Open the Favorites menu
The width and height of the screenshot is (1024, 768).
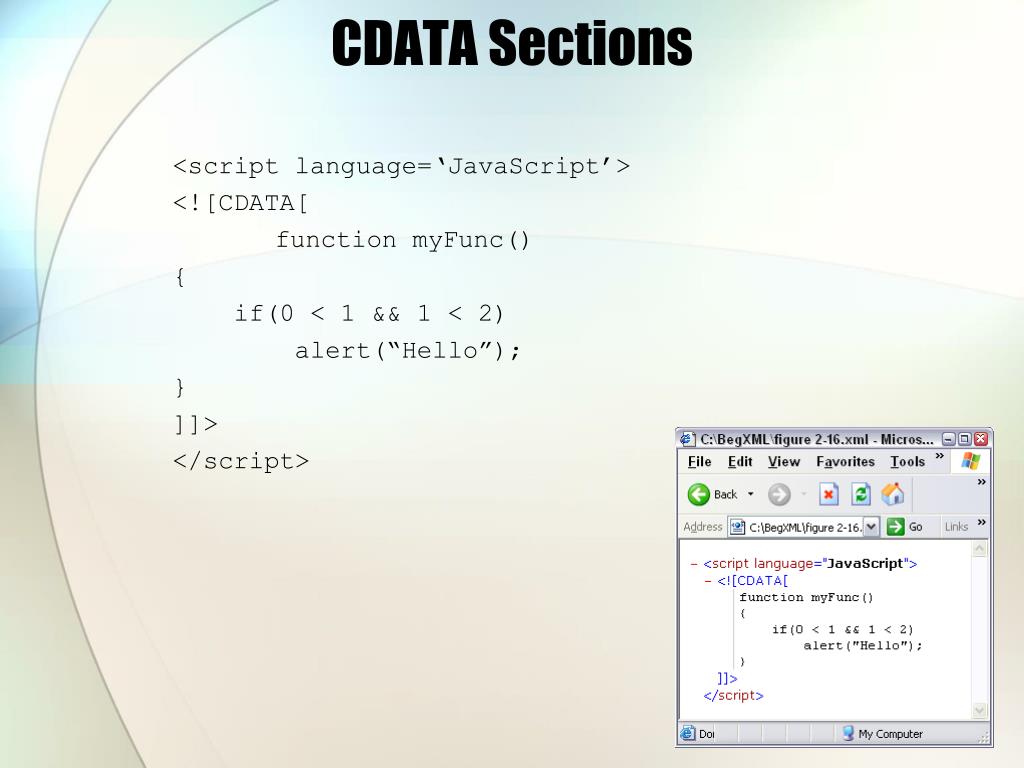845,462
